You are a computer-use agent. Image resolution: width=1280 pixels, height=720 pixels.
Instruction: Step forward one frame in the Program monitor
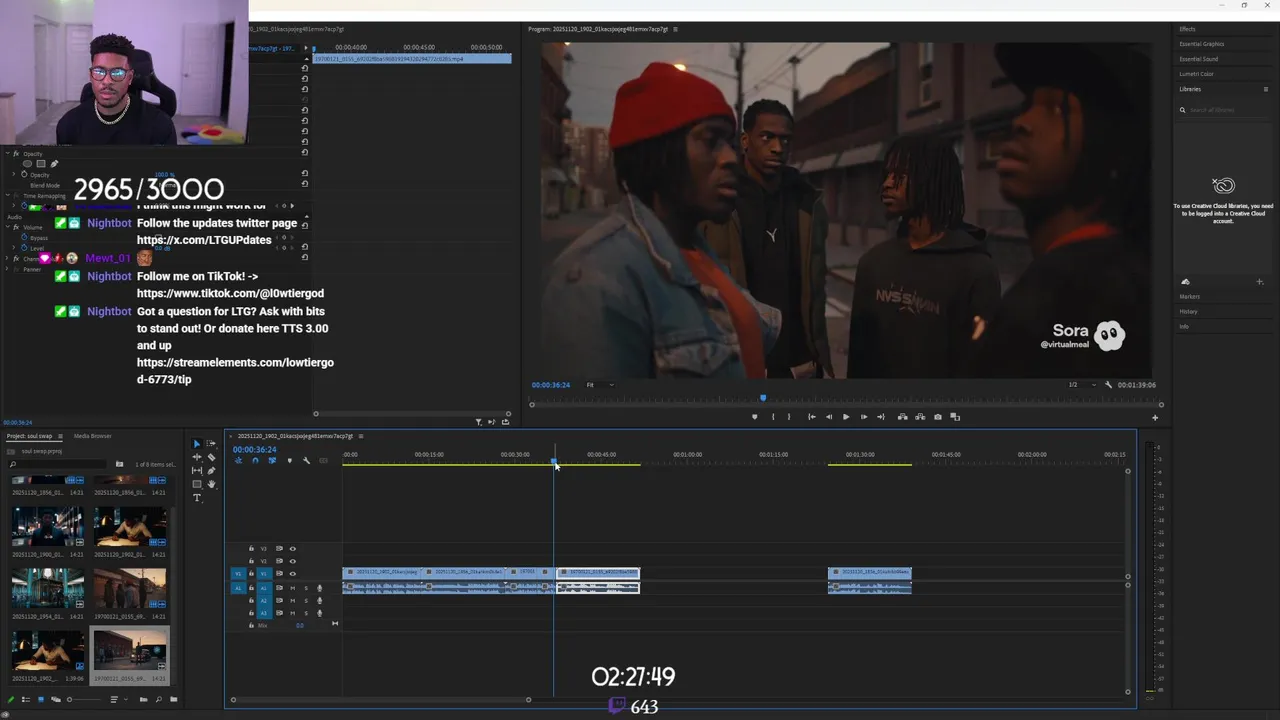(863, 417)
